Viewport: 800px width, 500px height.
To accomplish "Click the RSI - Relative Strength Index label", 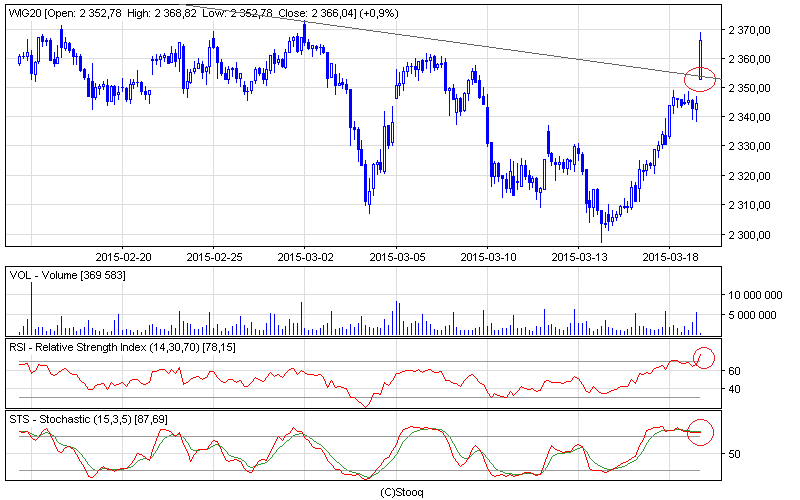I will (122, 347).
